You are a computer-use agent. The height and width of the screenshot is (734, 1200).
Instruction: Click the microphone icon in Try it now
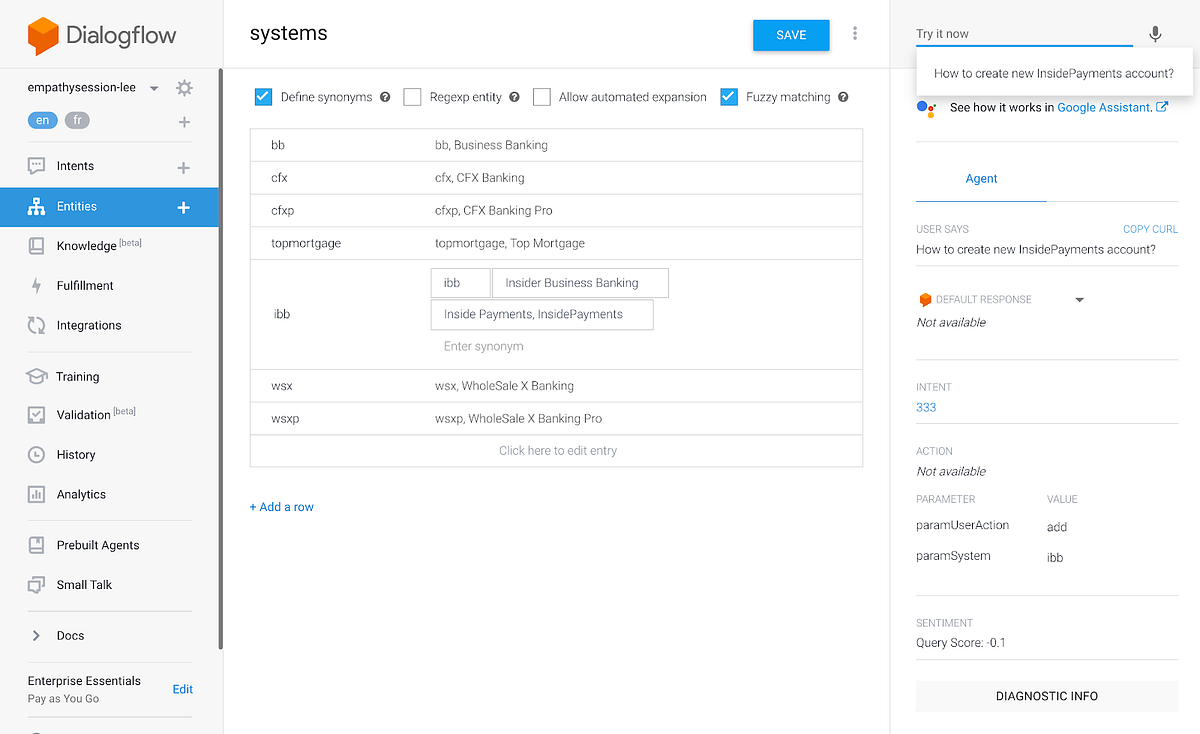(1155, 34)
